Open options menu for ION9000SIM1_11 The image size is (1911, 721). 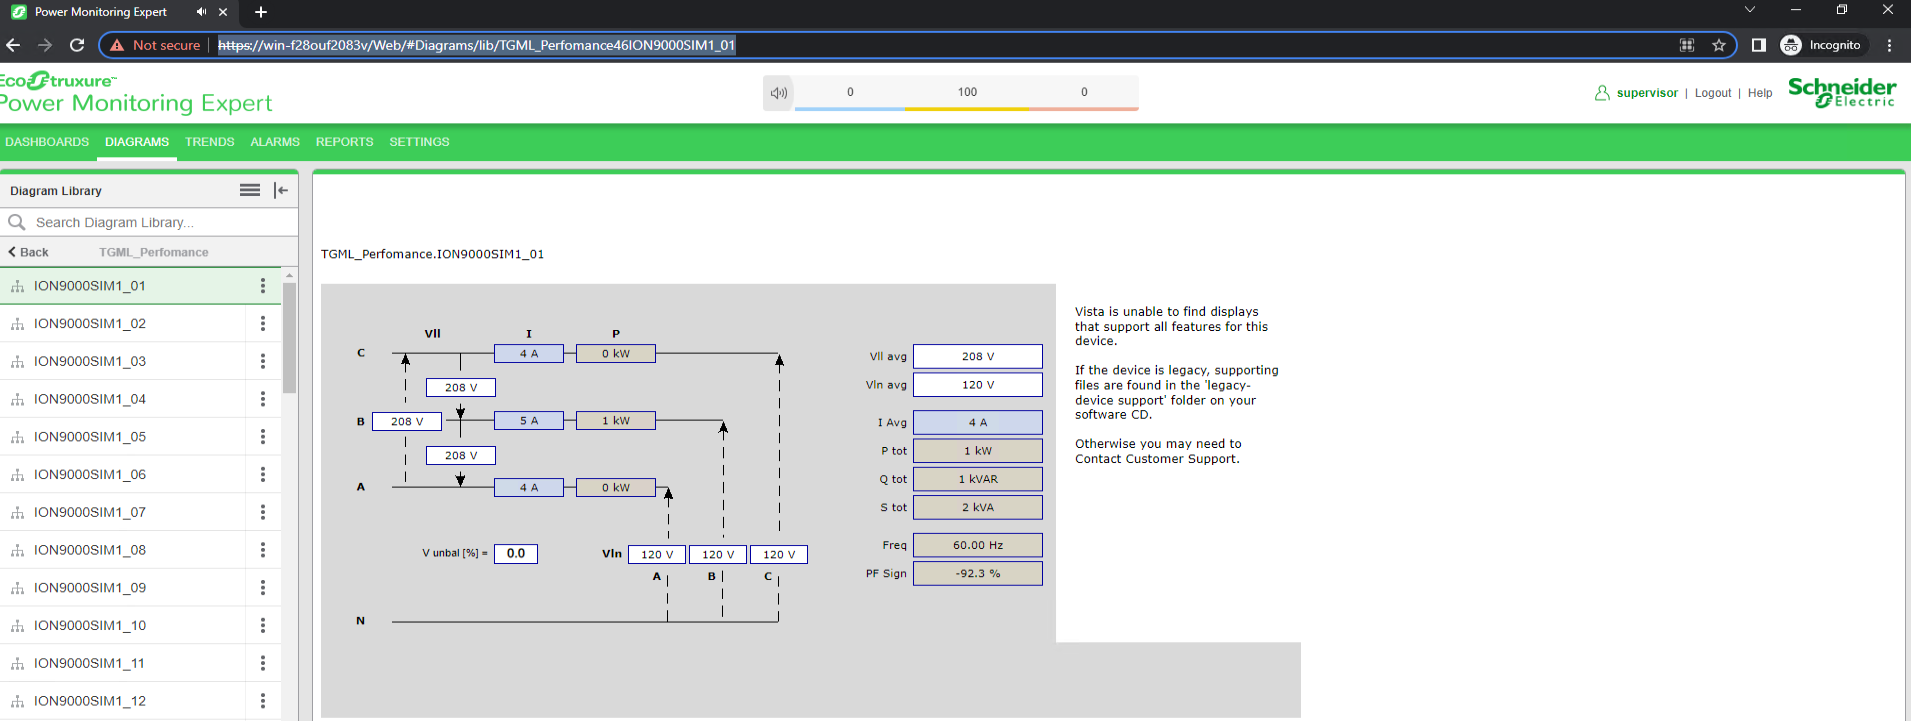coord(263,663)
